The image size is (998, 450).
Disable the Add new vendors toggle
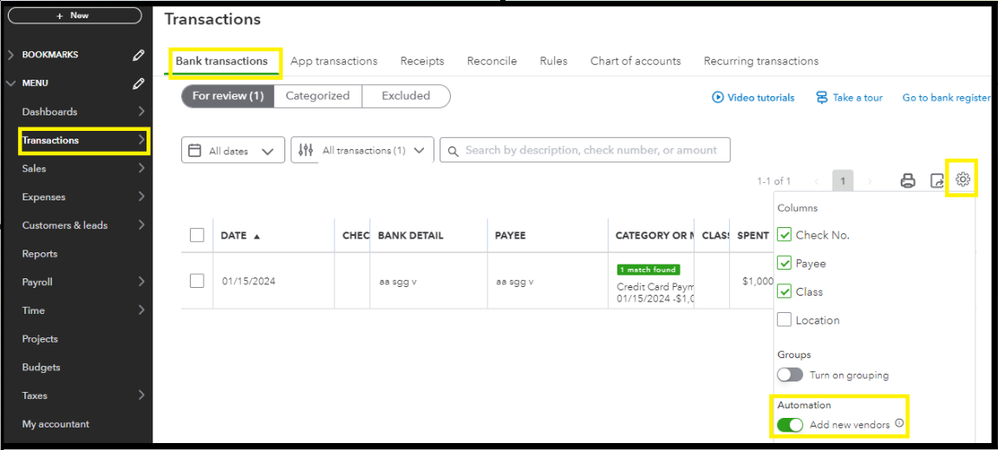click(x=790, y=425)
